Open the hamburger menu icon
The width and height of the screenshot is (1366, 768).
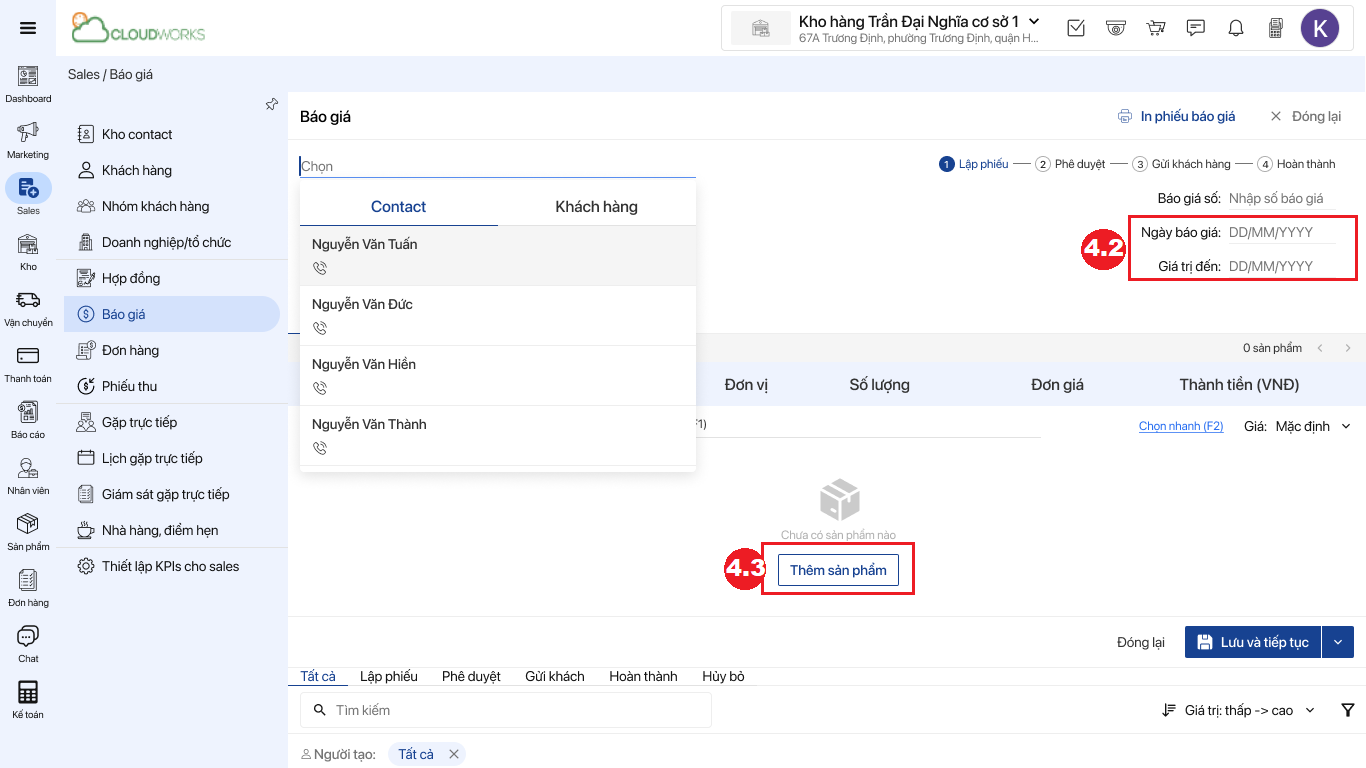(x=28, y=28)
